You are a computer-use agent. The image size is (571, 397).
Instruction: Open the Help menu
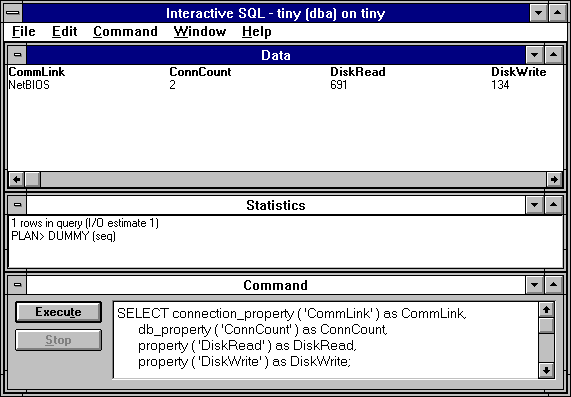(256, 32)
